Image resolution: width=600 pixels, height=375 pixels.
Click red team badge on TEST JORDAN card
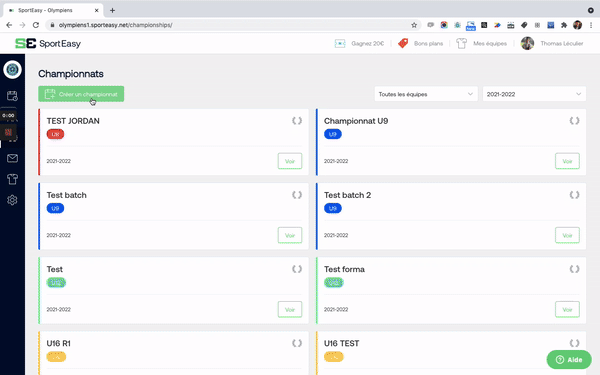coord(55,134)
